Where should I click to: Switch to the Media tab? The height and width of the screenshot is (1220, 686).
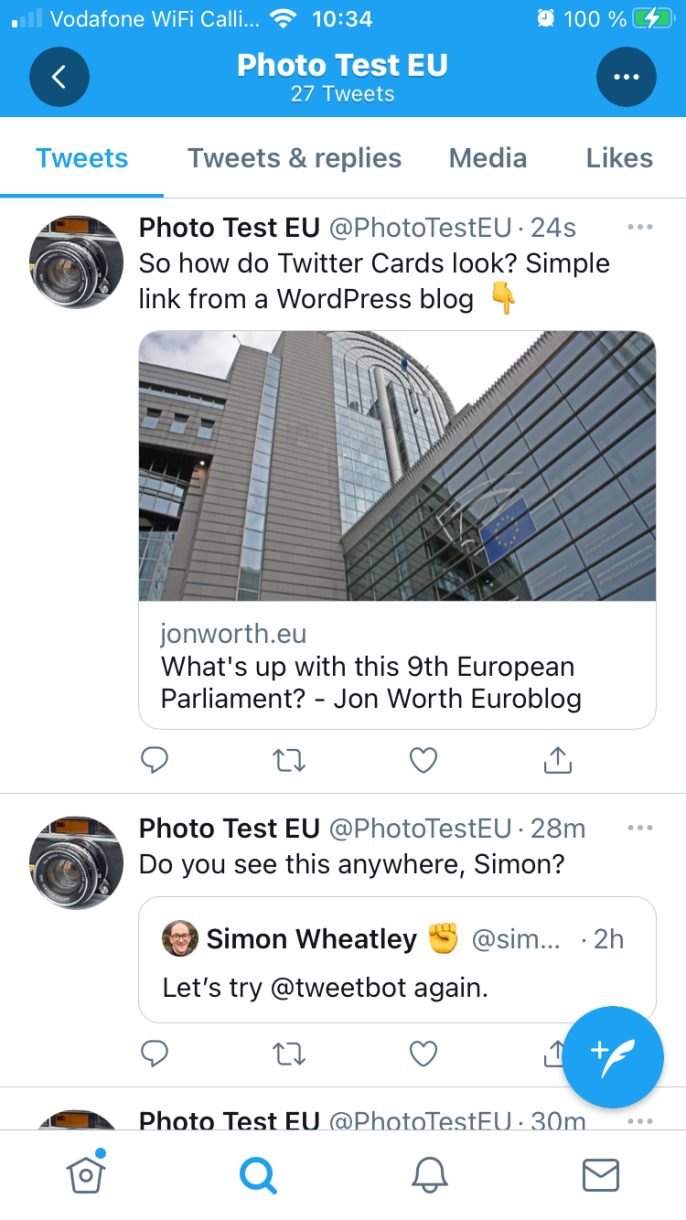(488, 158)
